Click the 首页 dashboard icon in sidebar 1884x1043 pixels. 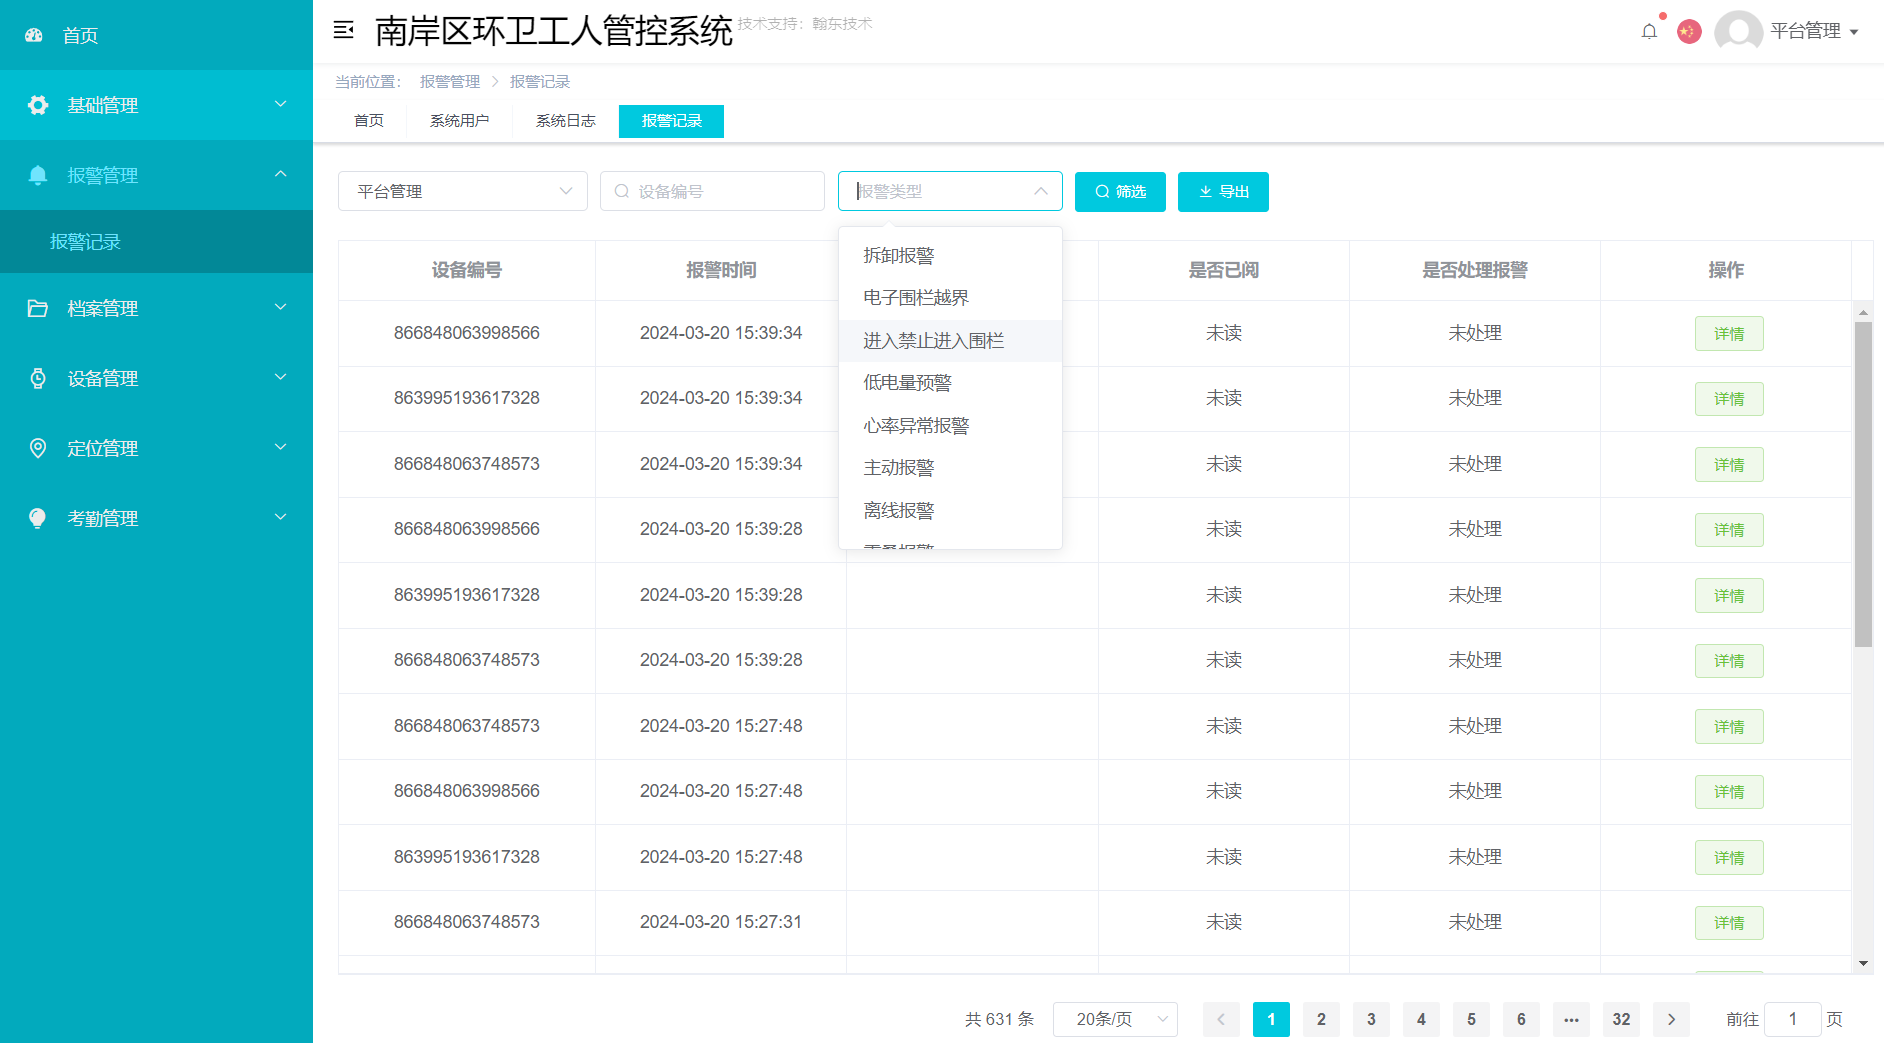coord(34,35)
